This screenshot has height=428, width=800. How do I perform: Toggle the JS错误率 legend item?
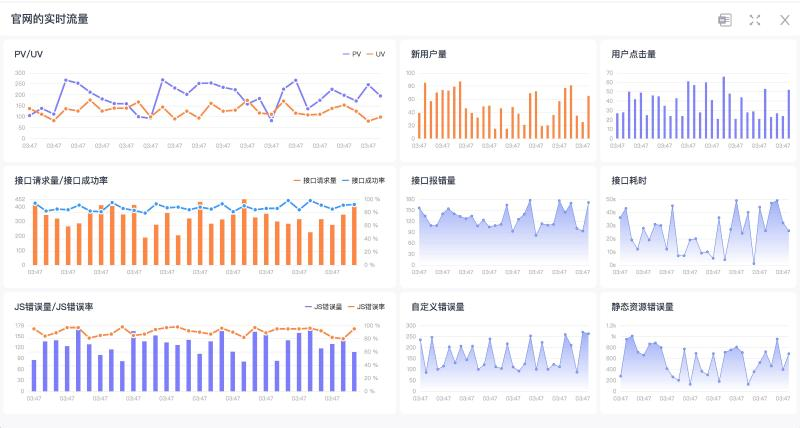(366, 307)
